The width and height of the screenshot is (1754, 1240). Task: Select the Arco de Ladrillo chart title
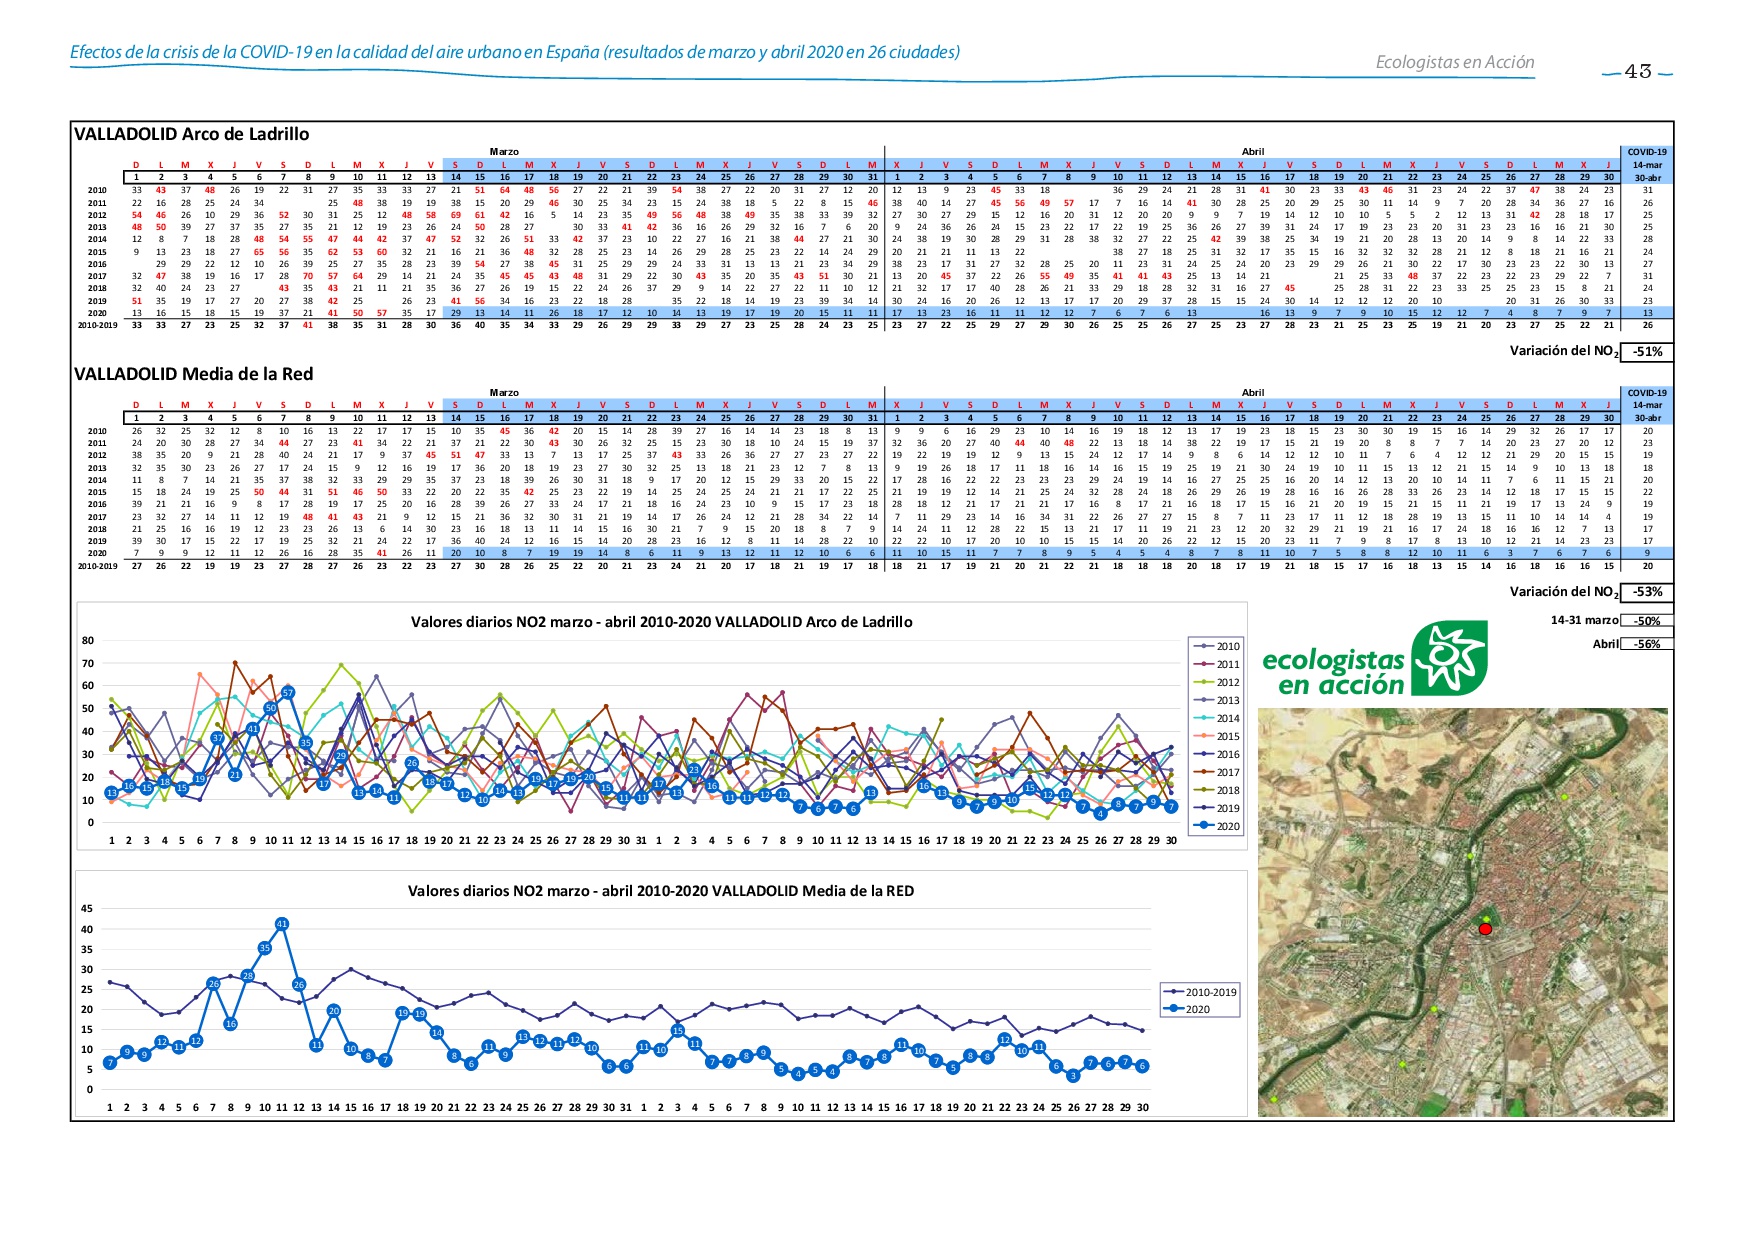pos(661,622)
